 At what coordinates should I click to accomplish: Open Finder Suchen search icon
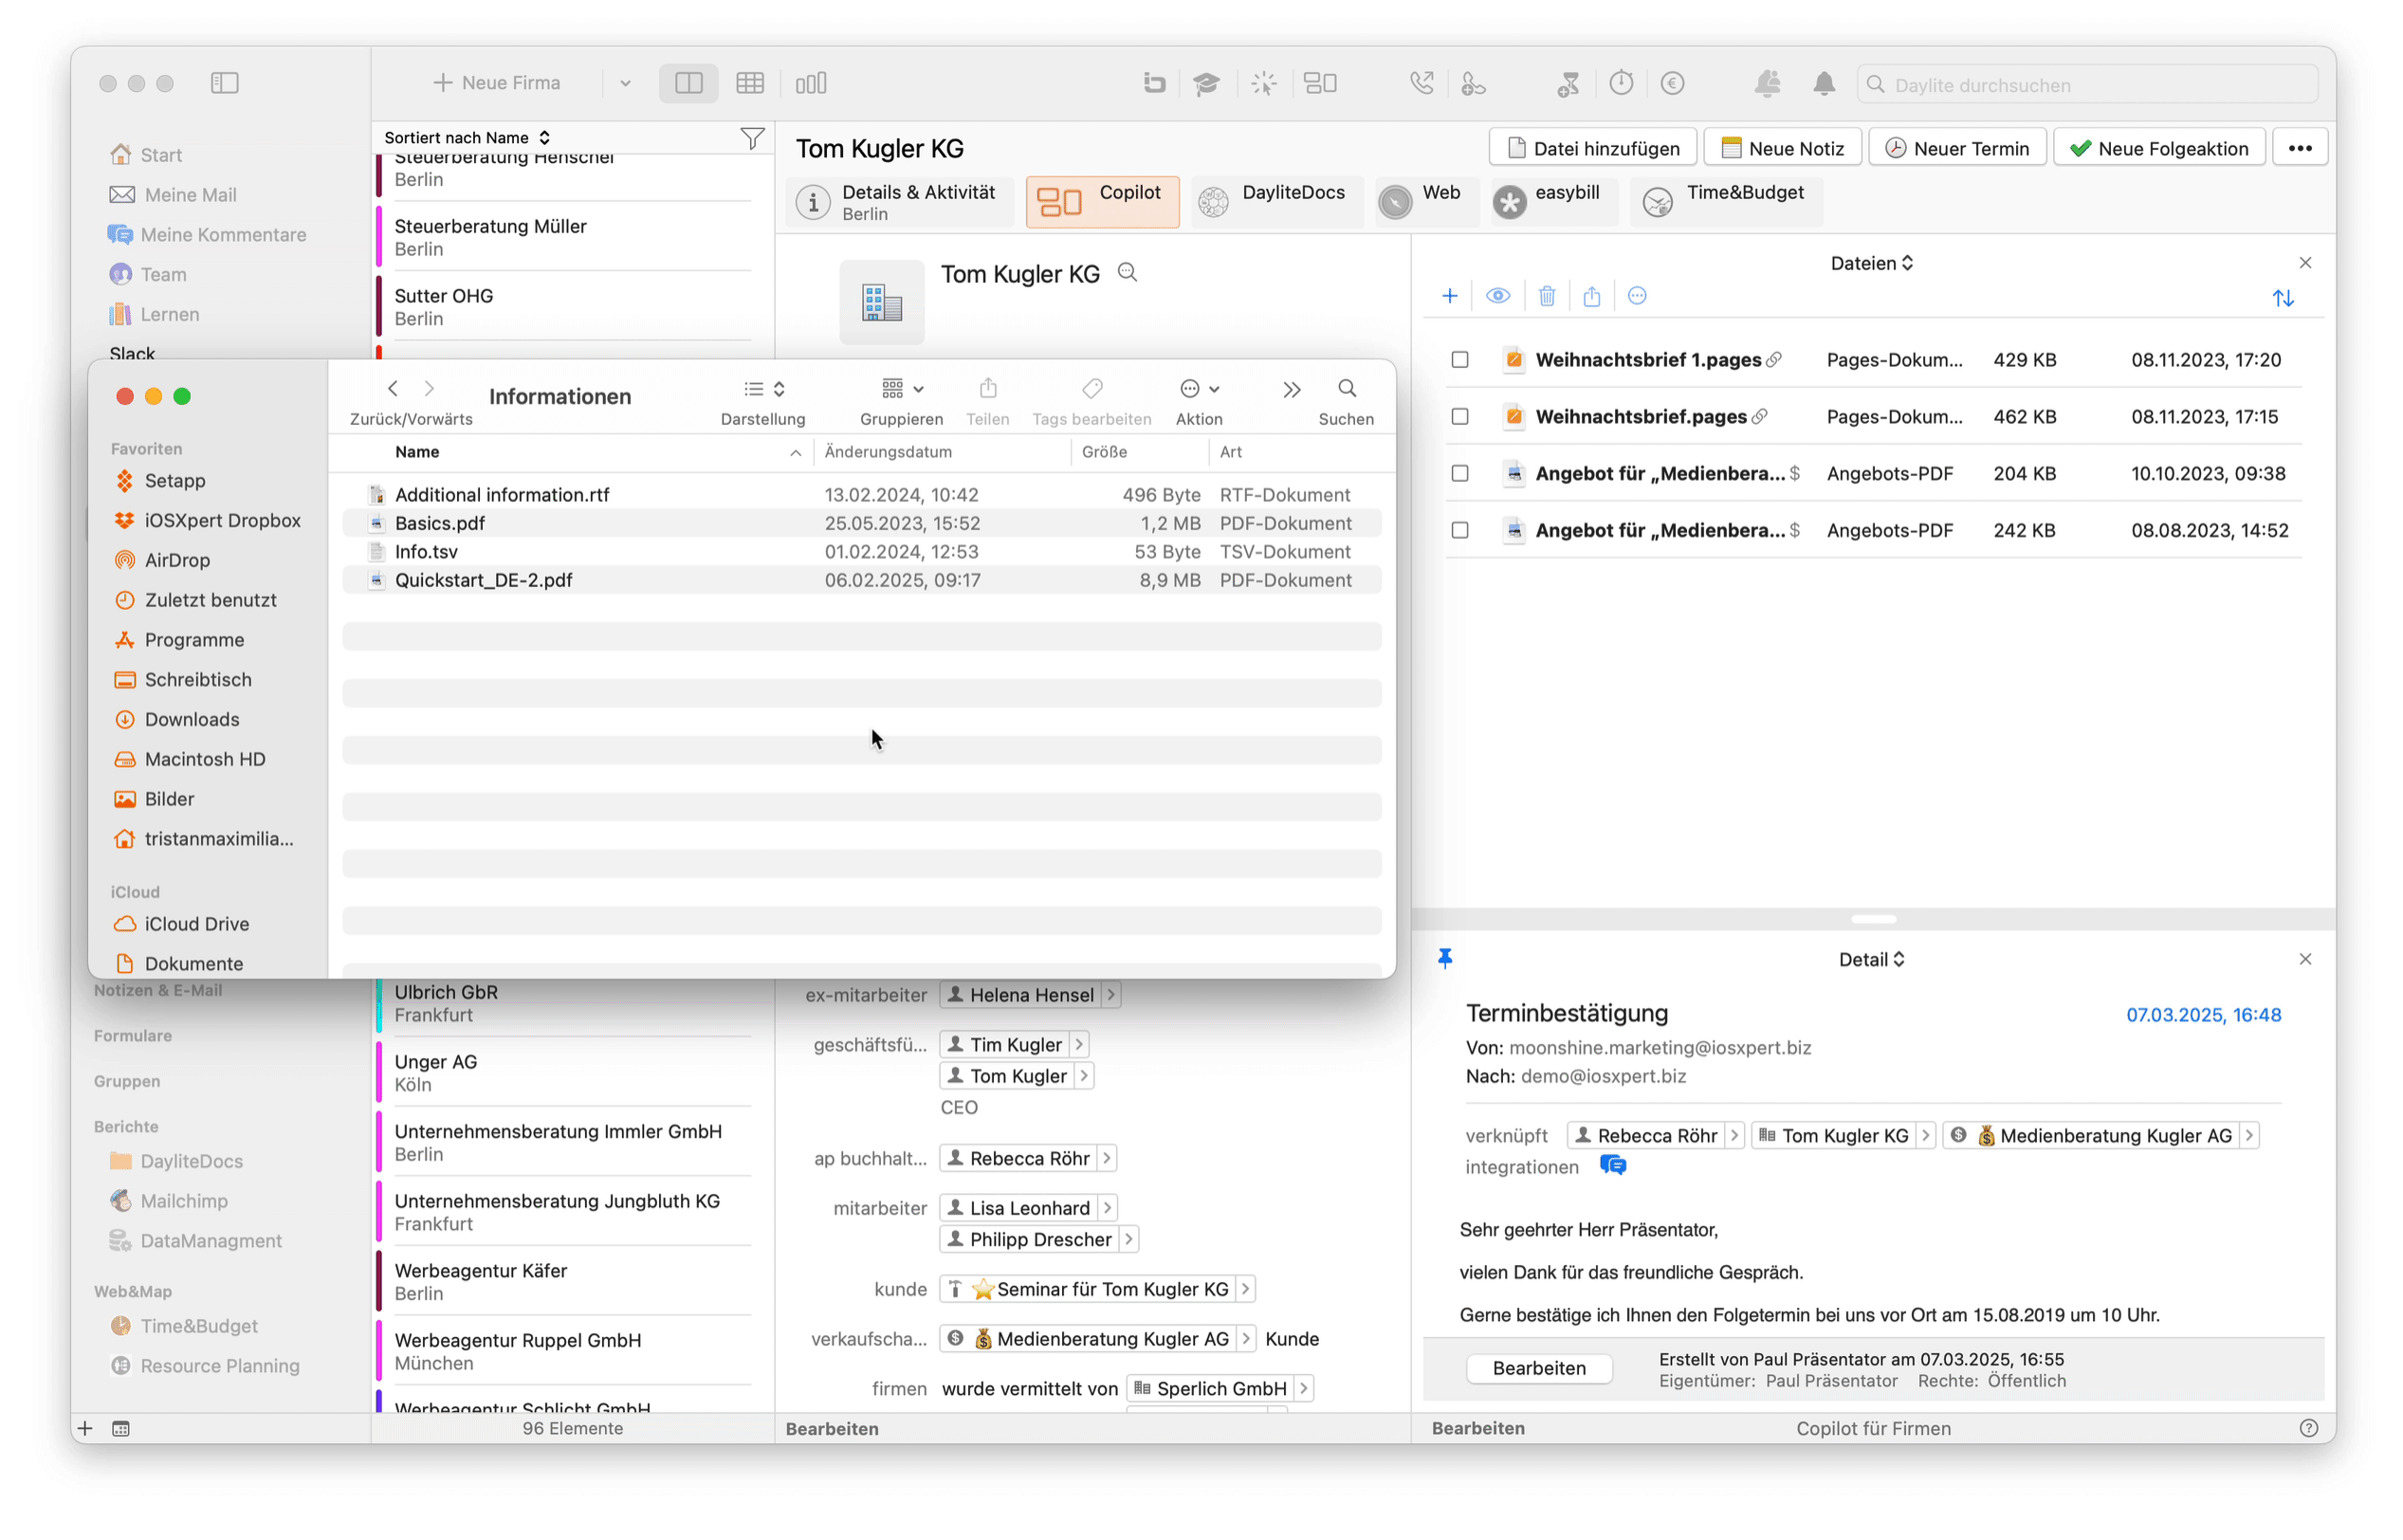[x=1346, y=389]
